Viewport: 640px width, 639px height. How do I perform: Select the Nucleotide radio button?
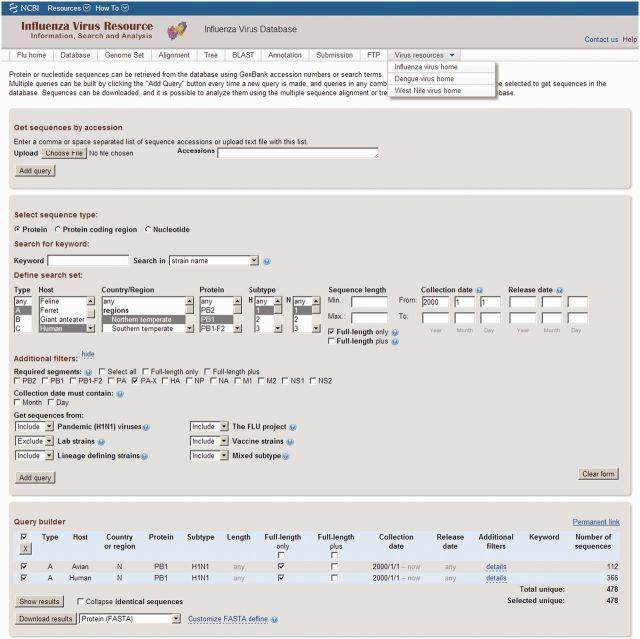[149, 229]
